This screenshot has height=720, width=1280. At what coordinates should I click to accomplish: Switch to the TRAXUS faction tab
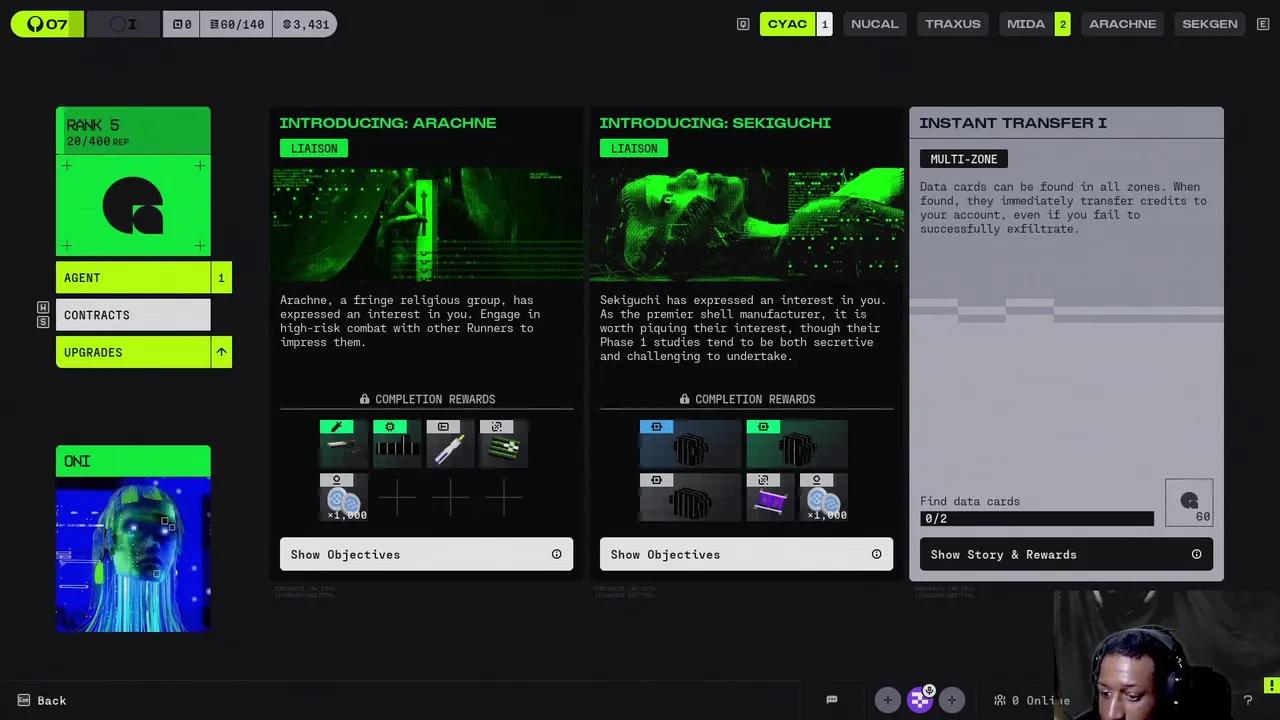pyautogui.click(x=953, y=24)
